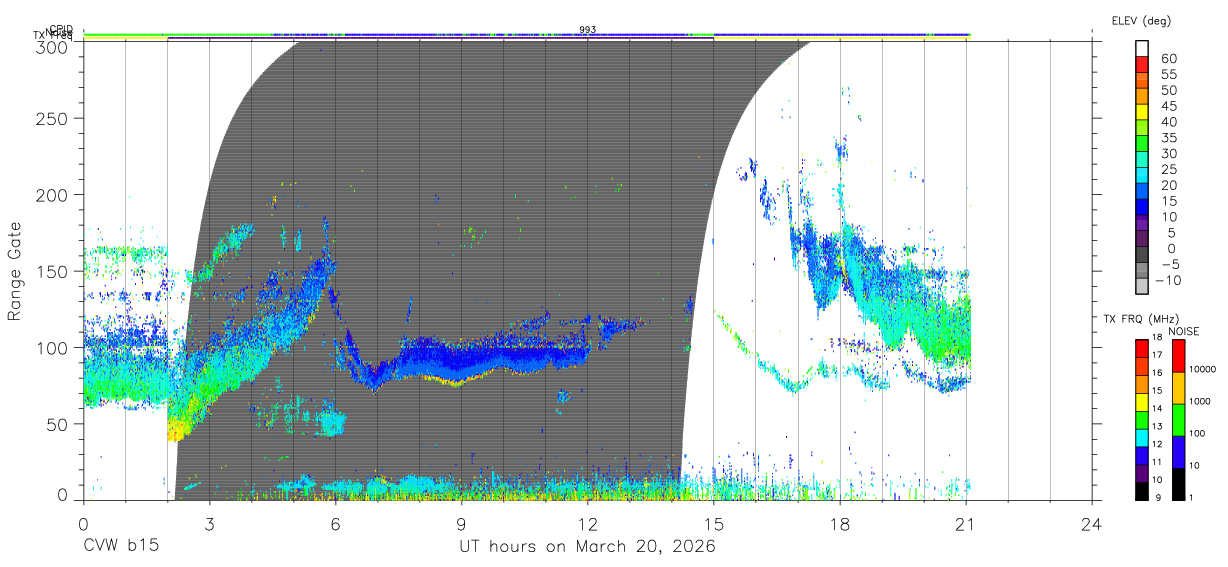1228x567 pixels.
Task: Click the yellow segment of the ELEV color bar
Action: 1142,113
